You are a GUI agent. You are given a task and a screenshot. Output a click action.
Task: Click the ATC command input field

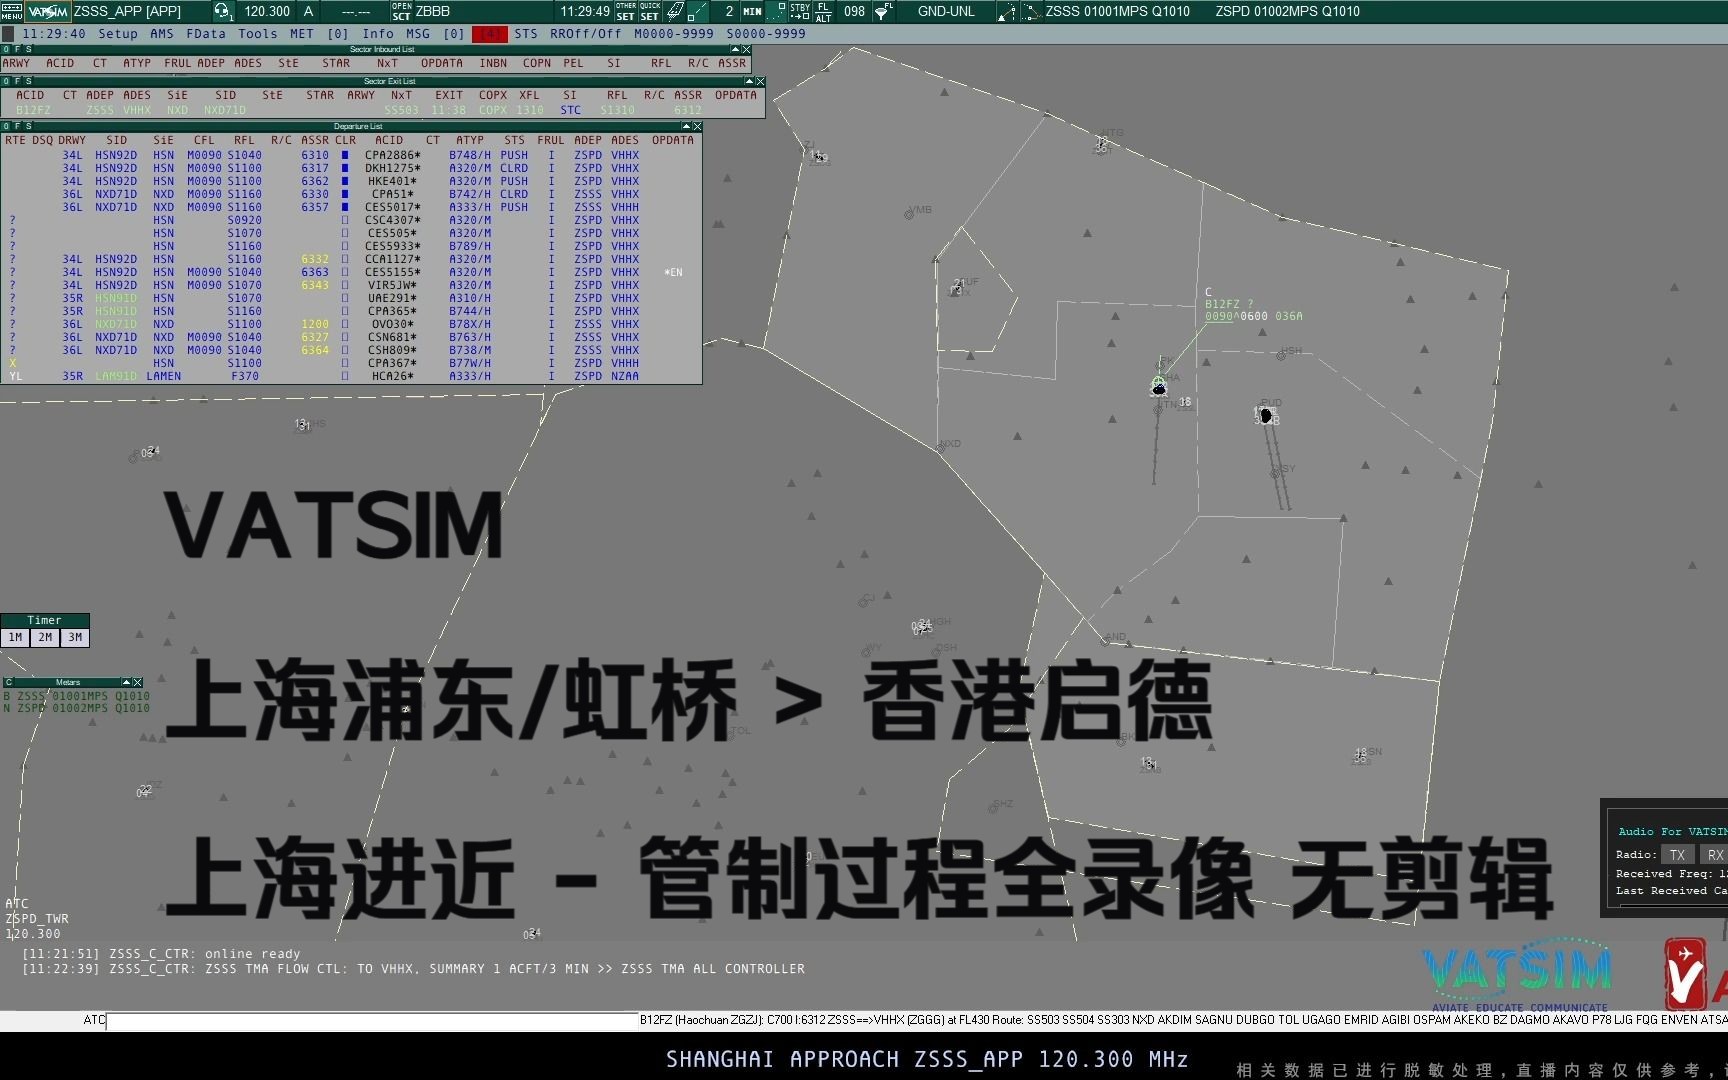[372, 1021]
